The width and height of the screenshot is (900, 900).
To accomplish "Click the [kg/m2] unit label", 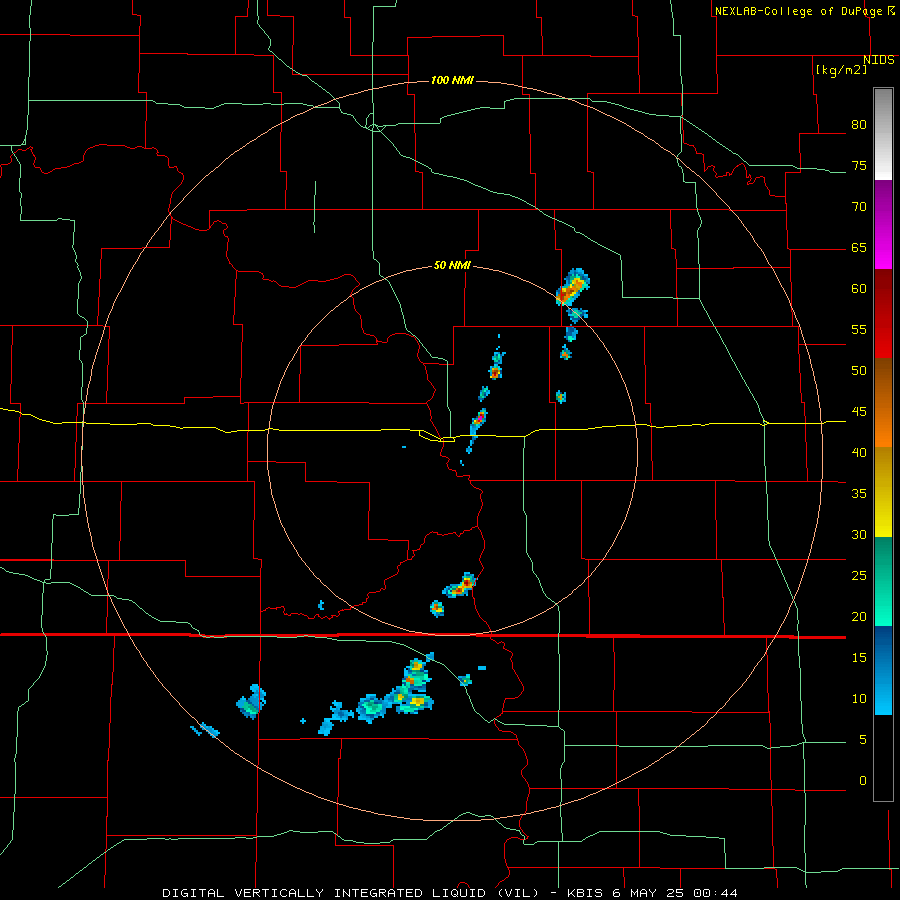I will tap(841, 70).
